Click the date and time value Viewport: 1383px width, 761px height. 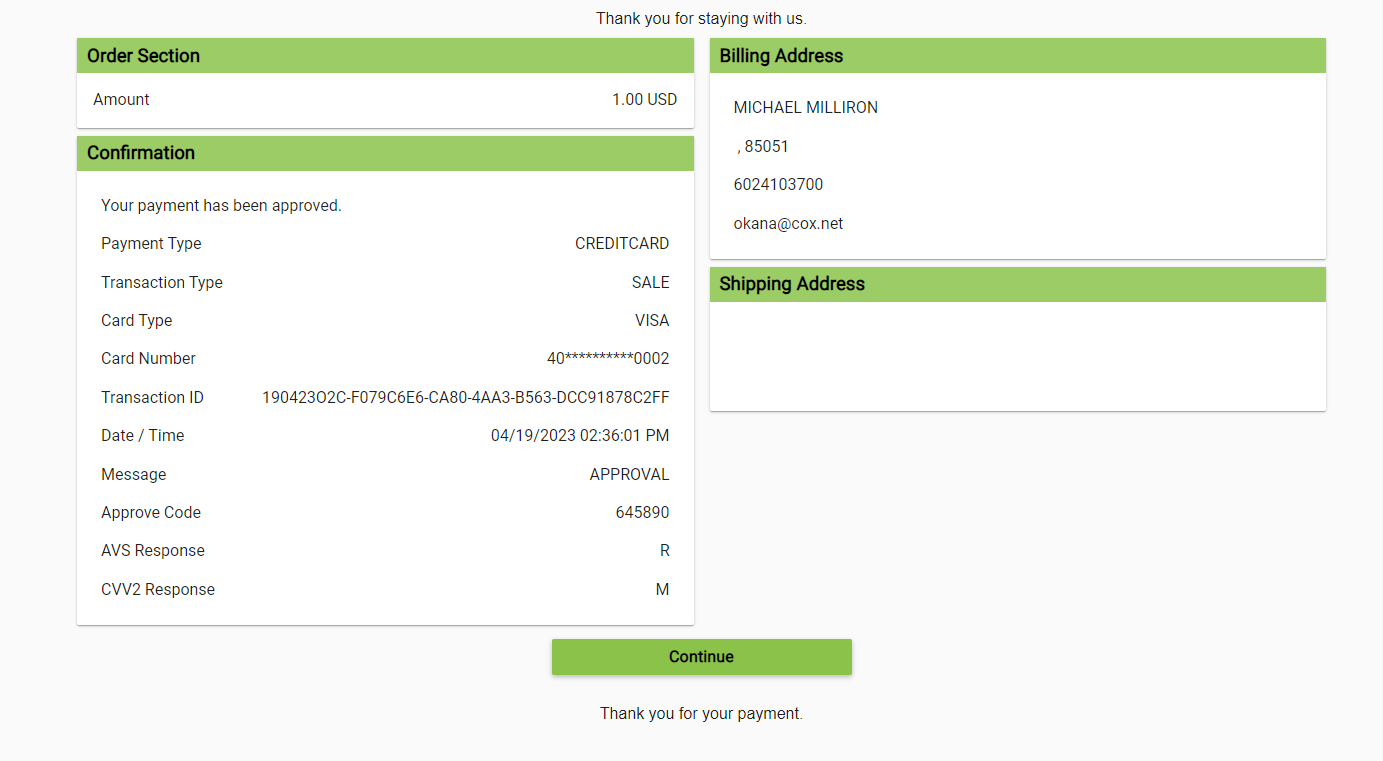580,436
